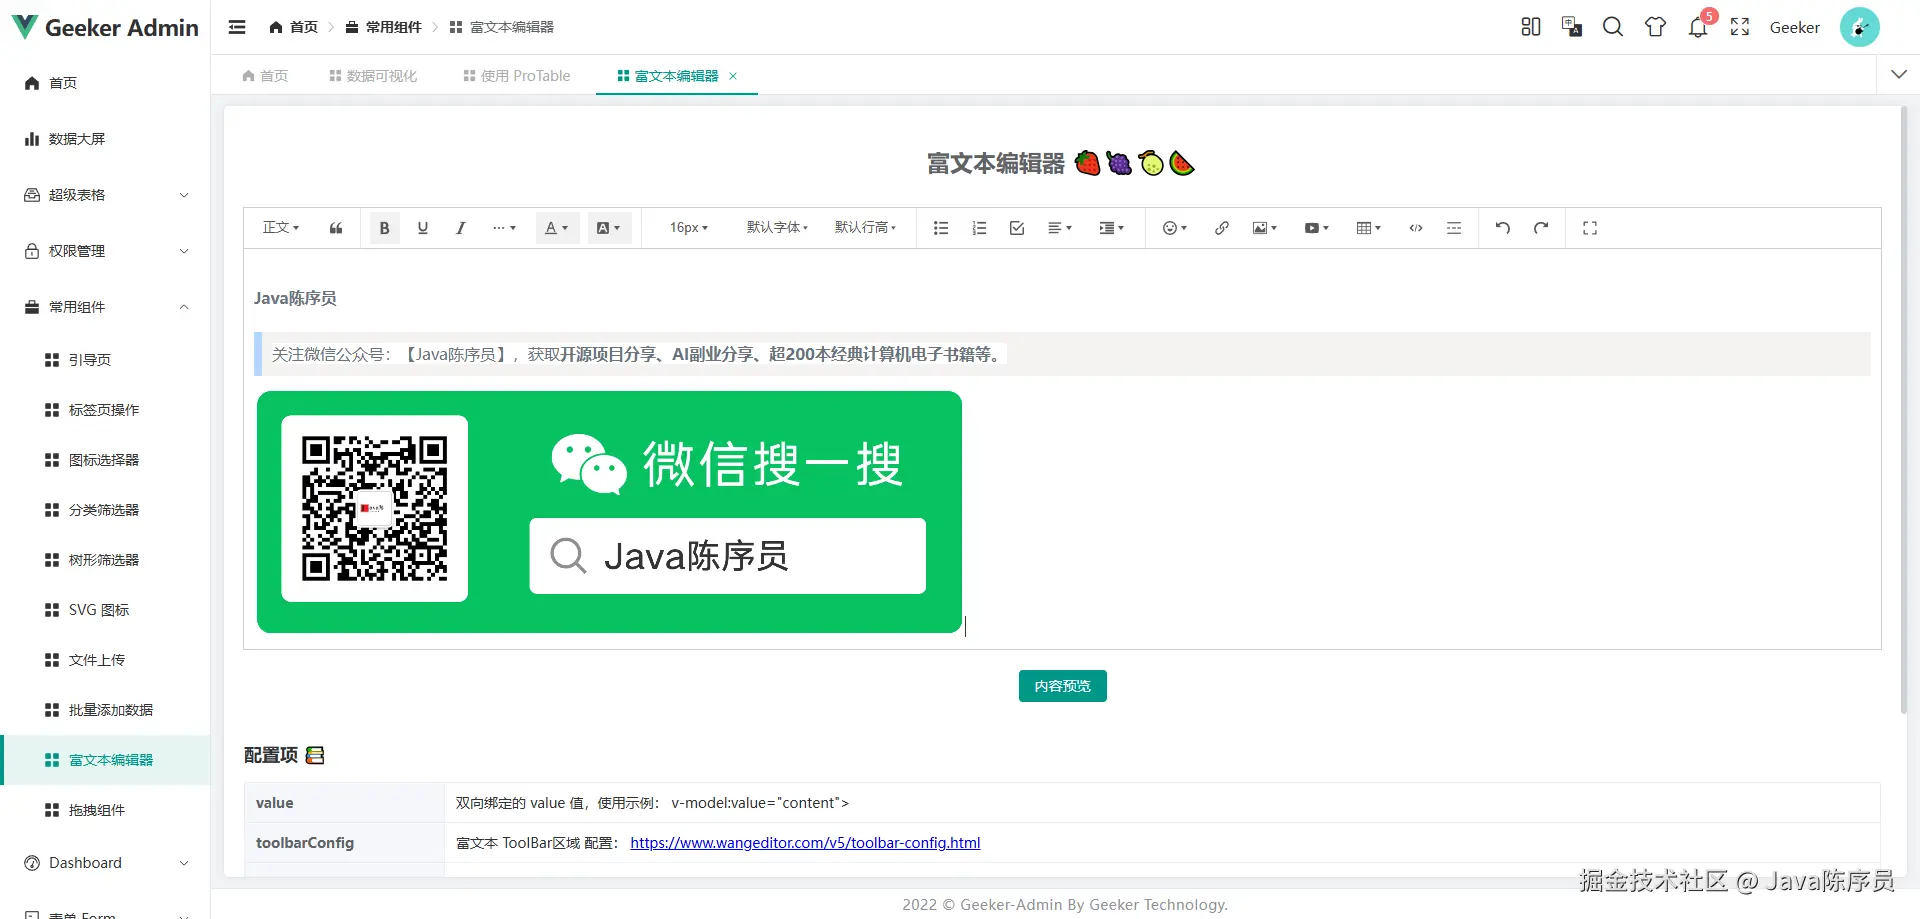
Task: Open the insert image dropdown
Action: tap(1265, 228)
